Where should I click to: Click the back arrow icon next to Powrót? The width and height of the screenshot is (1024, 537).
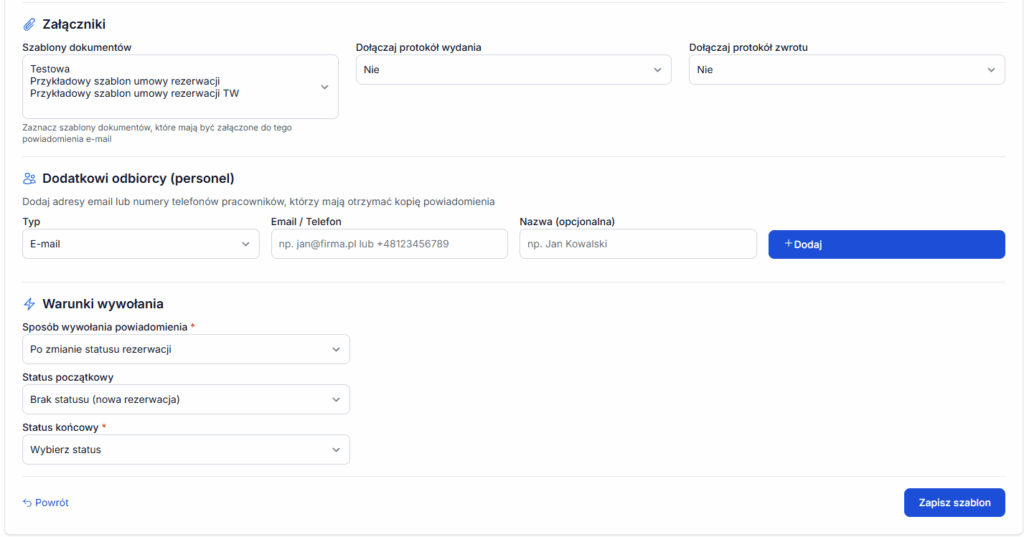(27, 503)
